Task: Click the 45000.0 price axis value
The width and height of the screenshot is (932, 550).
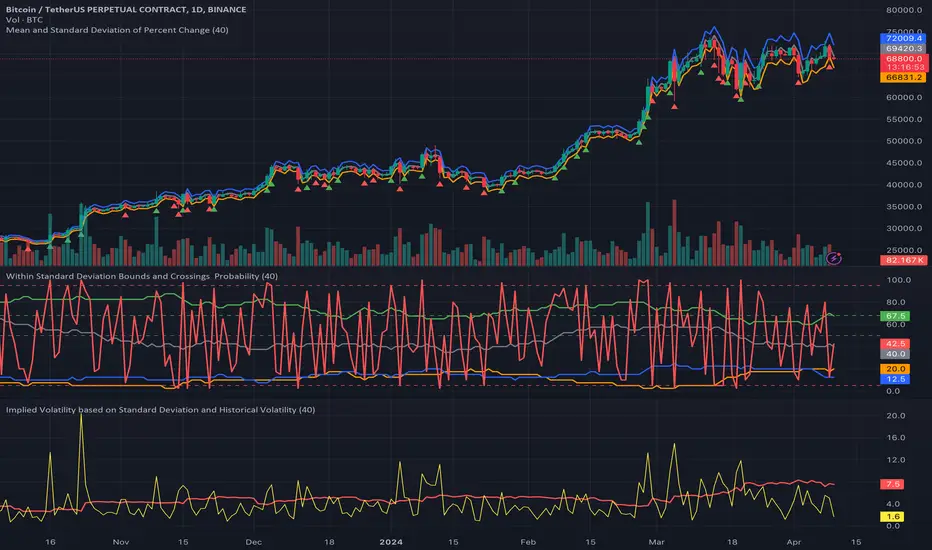Action: [x=903, y=163]
